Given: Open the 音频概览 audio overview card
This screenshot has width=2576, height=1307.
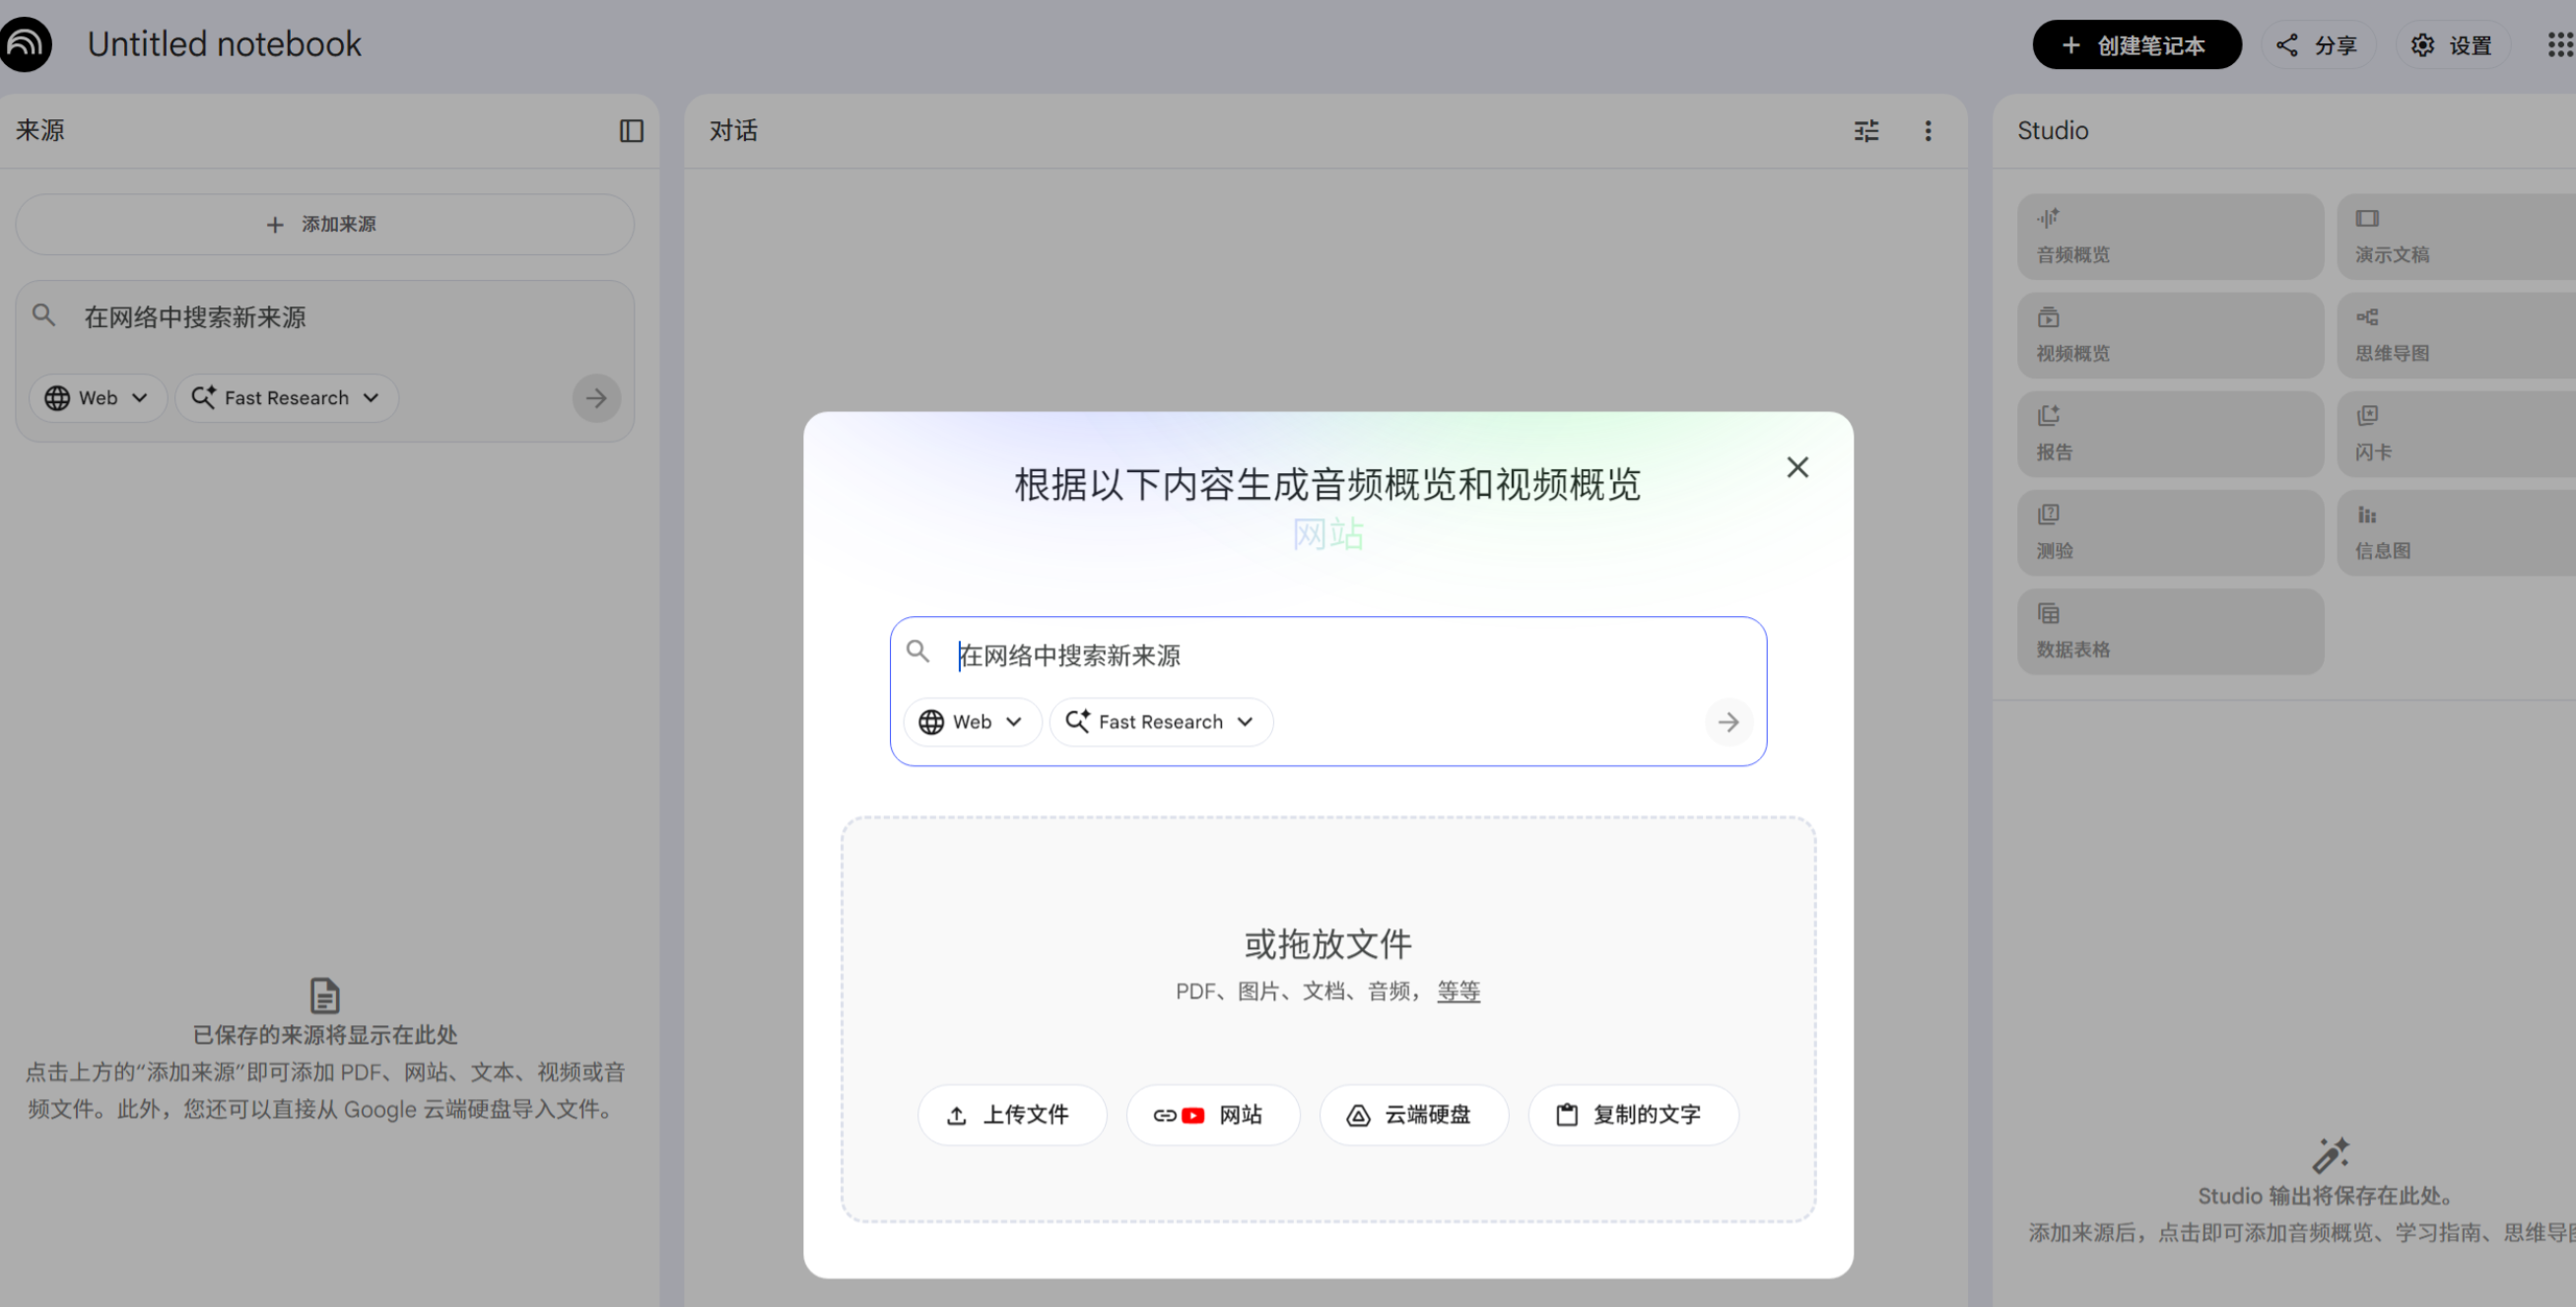Looking at the screenshot, I should (2170, 236).
